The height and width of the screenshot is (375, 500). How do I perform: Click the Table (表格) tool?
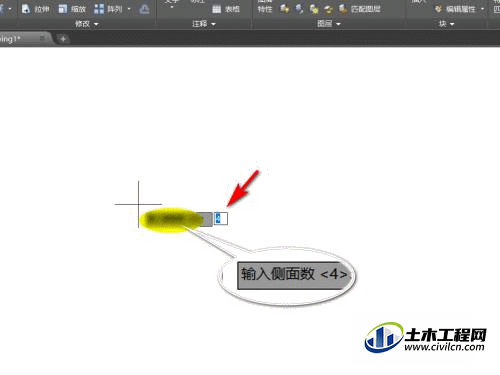(x=226, y=9)
